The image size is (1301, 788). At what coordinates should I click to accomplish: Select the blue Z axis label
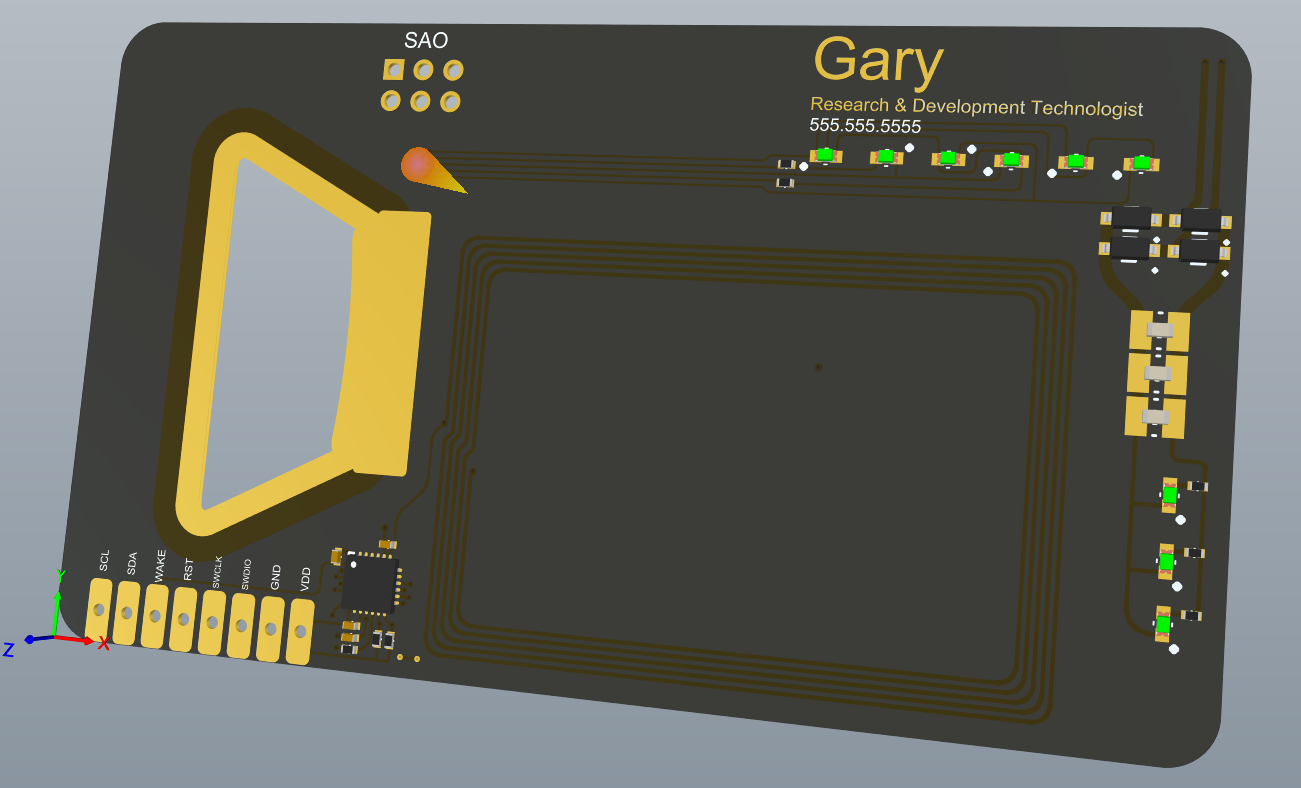point(9,650)
